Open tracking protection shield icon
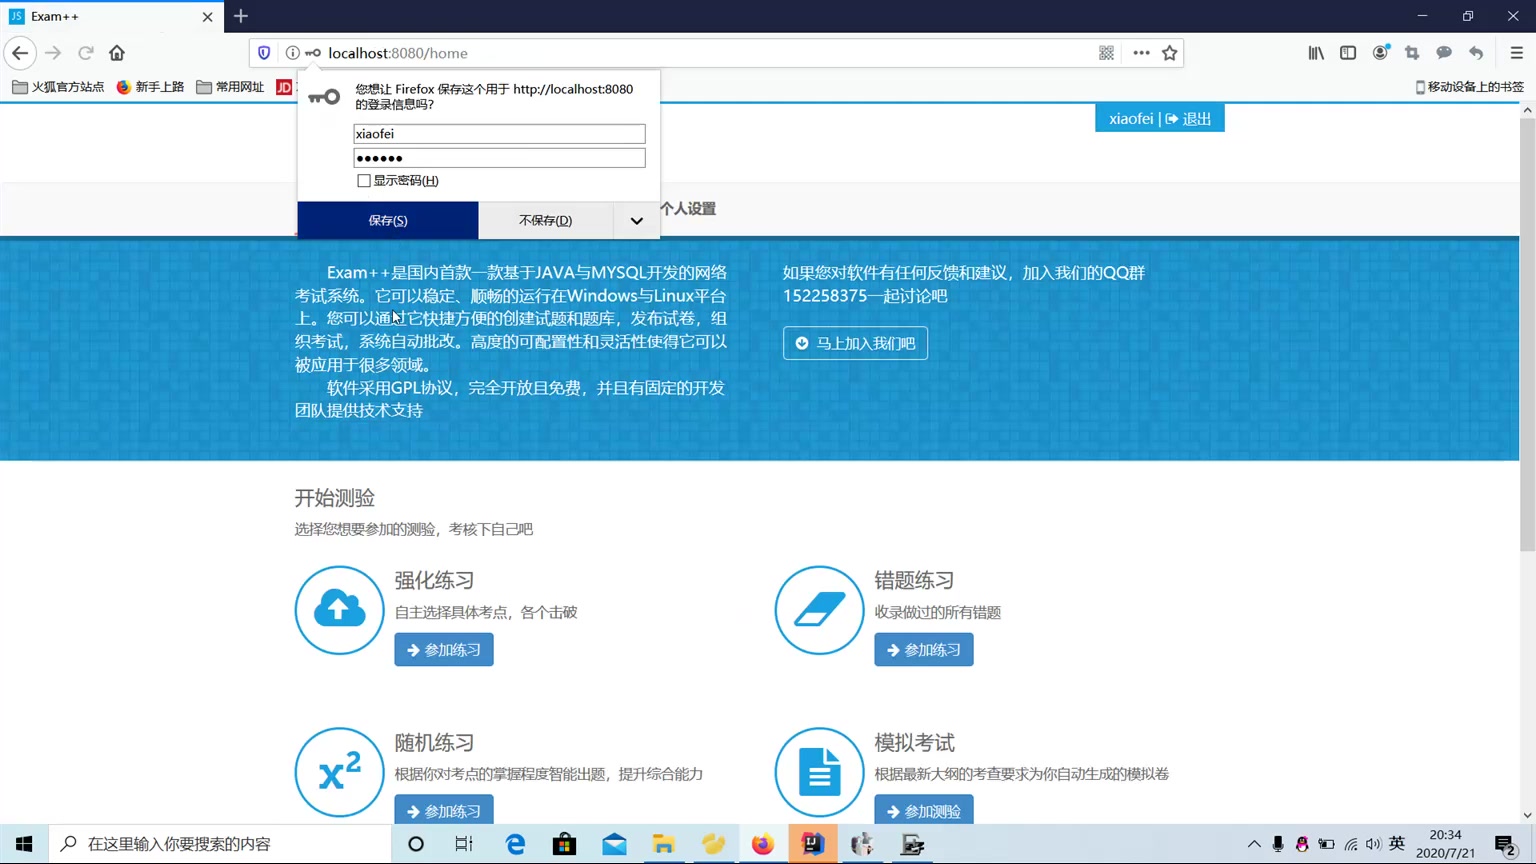Screen dimensions: 1536x864 click(x=264, y=53)
